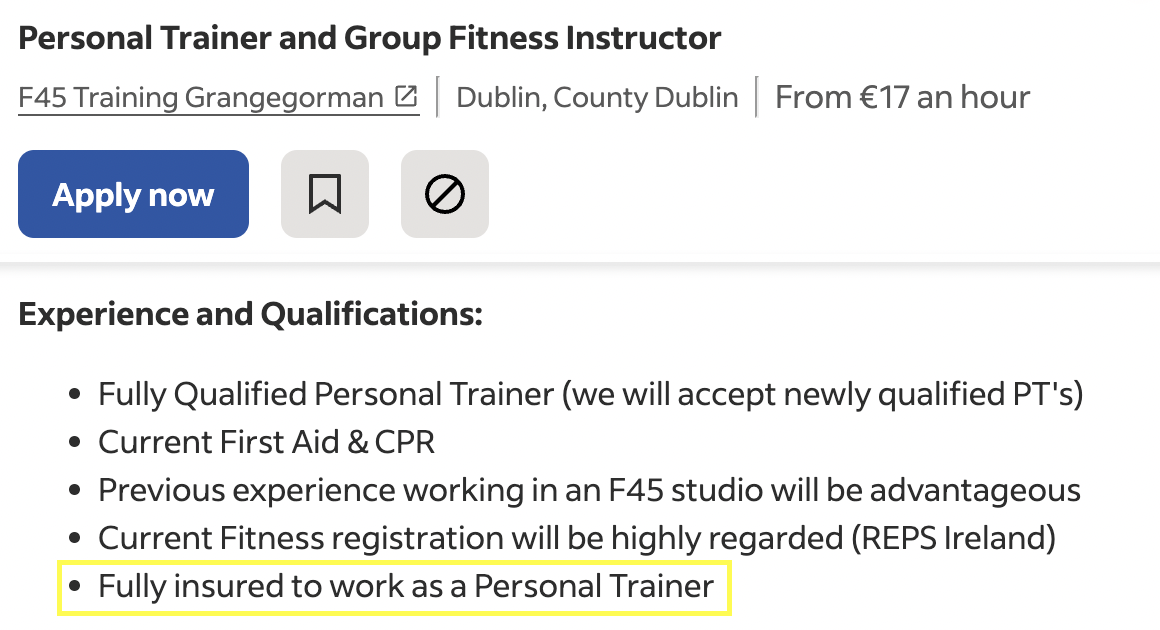Click the Experience and Qualifications heading
This screenshot has width=1160, height=630.
(250, 313)
